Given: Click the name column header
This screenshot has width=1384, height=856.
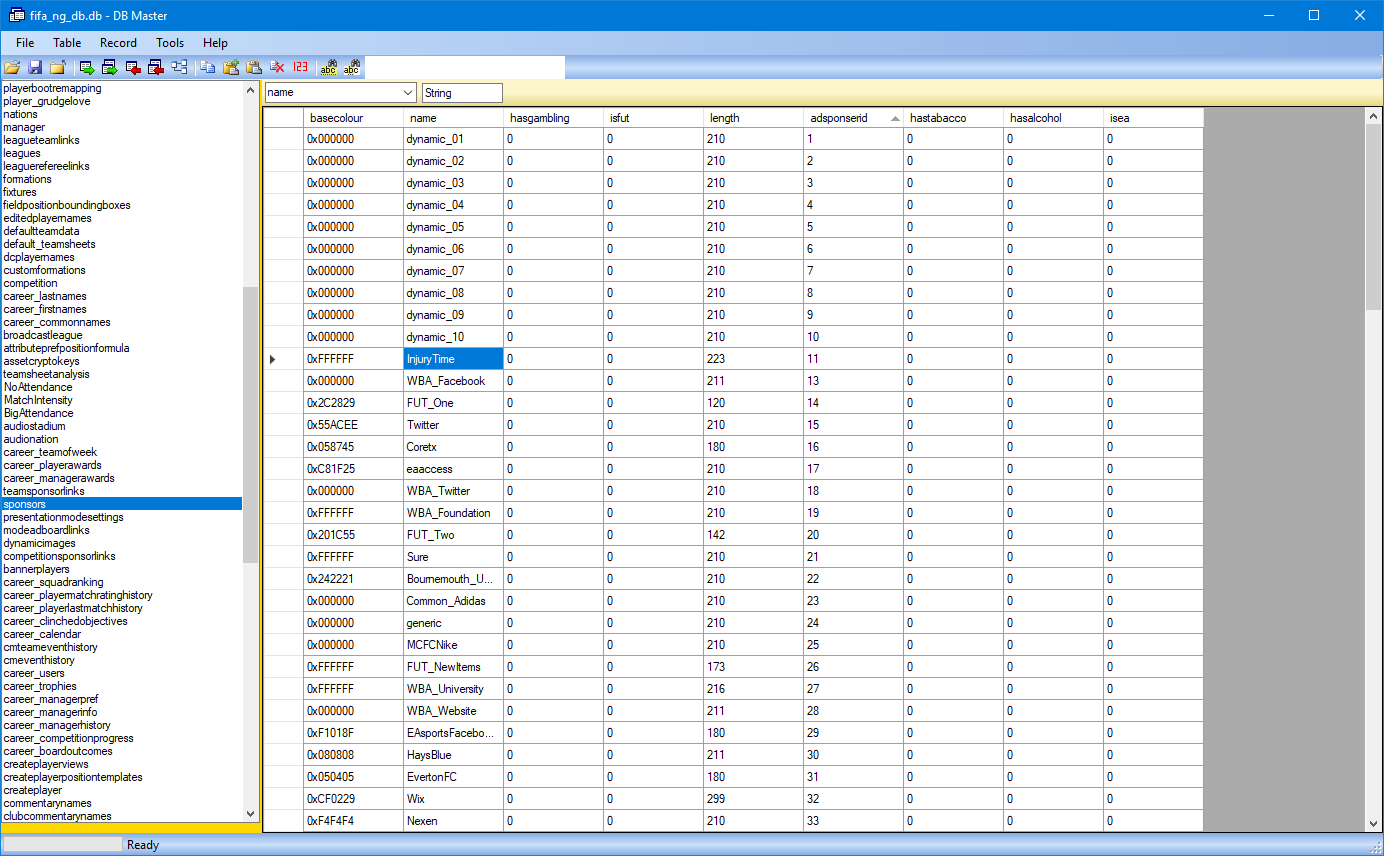Looking at the screenshot, I should click(x=453, y=118).
